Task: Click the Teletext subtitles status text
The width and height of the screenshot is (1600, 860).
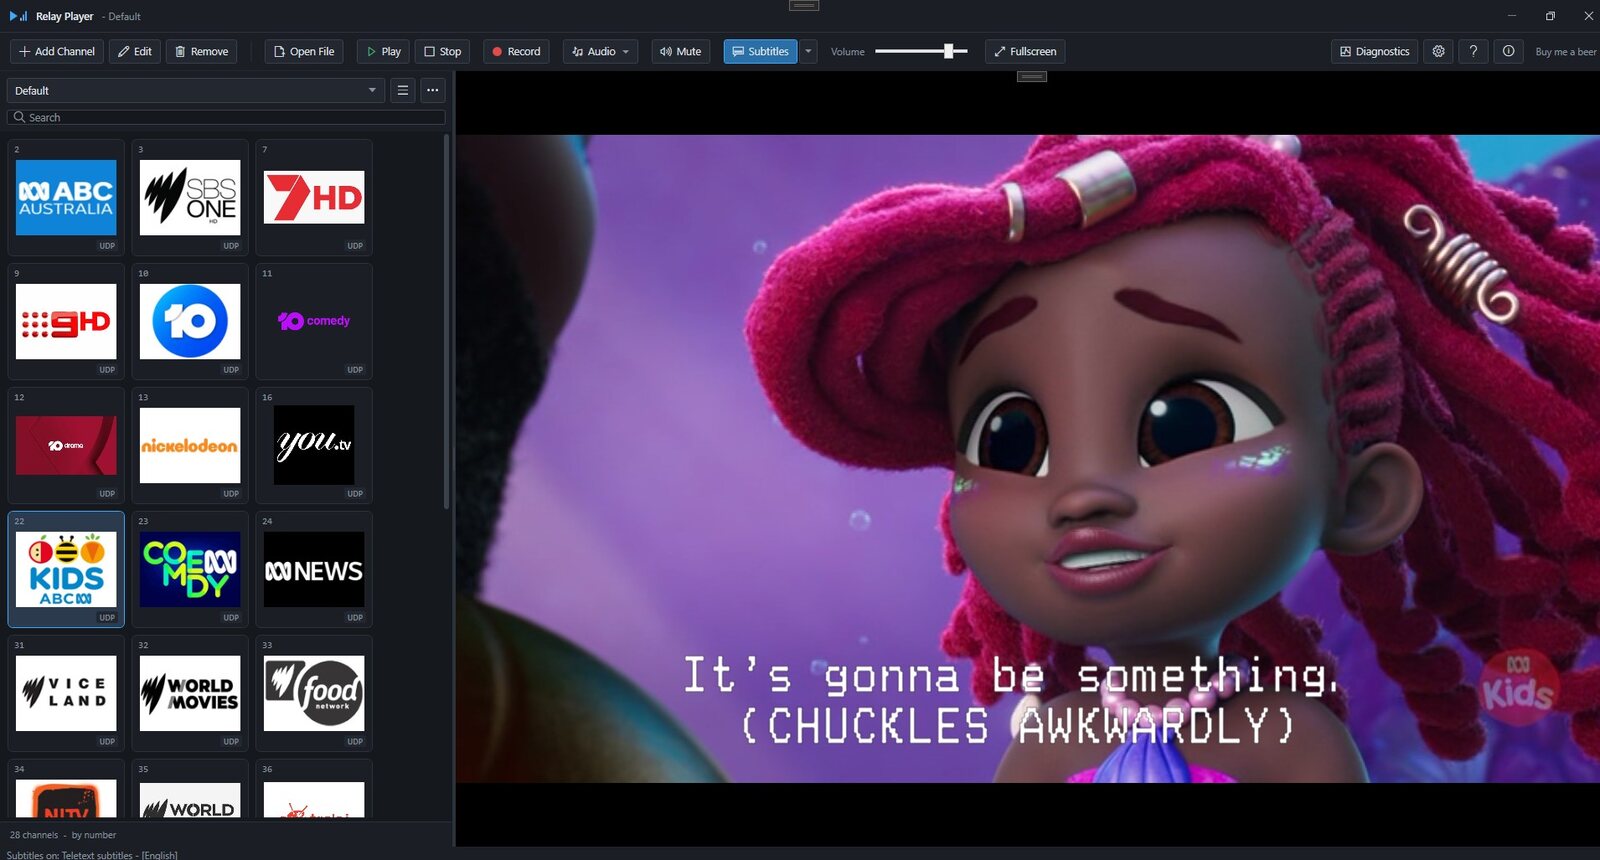Action: coord(92,855)
